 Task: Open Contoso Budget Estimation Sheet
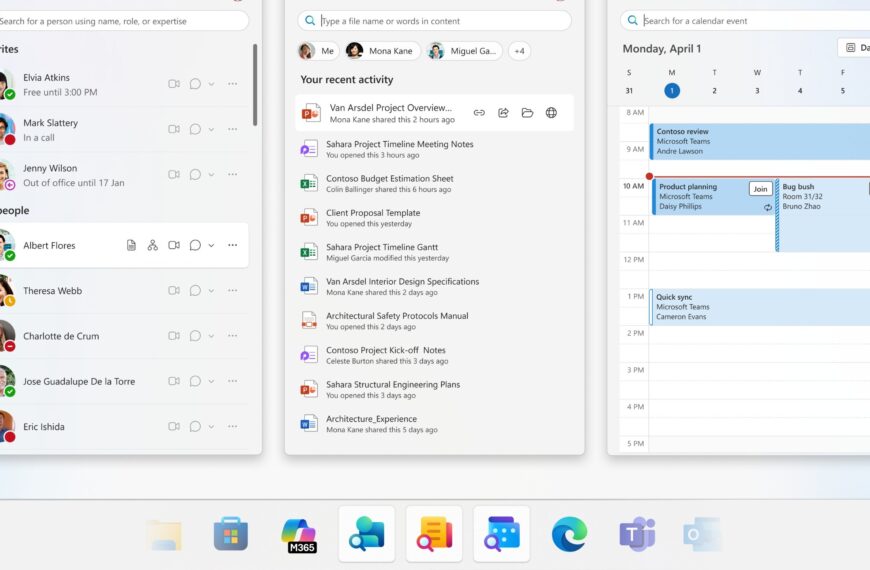pos(434,183)
